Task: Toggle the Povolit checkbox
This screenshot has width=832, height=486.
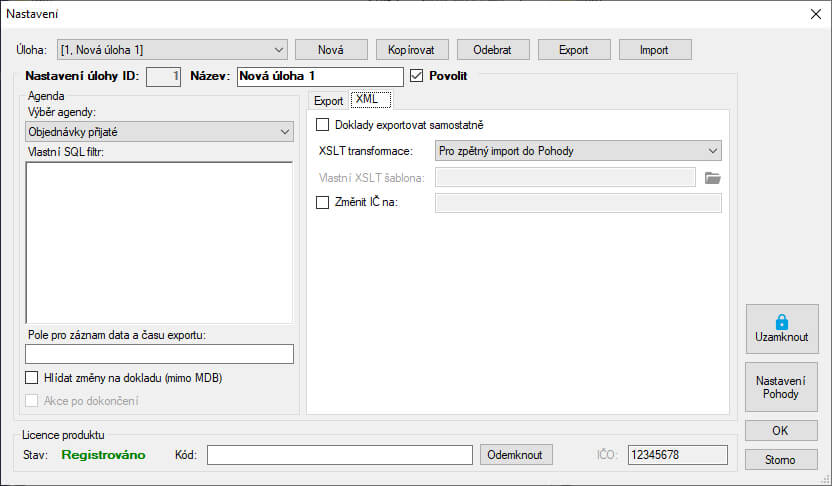Action: 418,76
